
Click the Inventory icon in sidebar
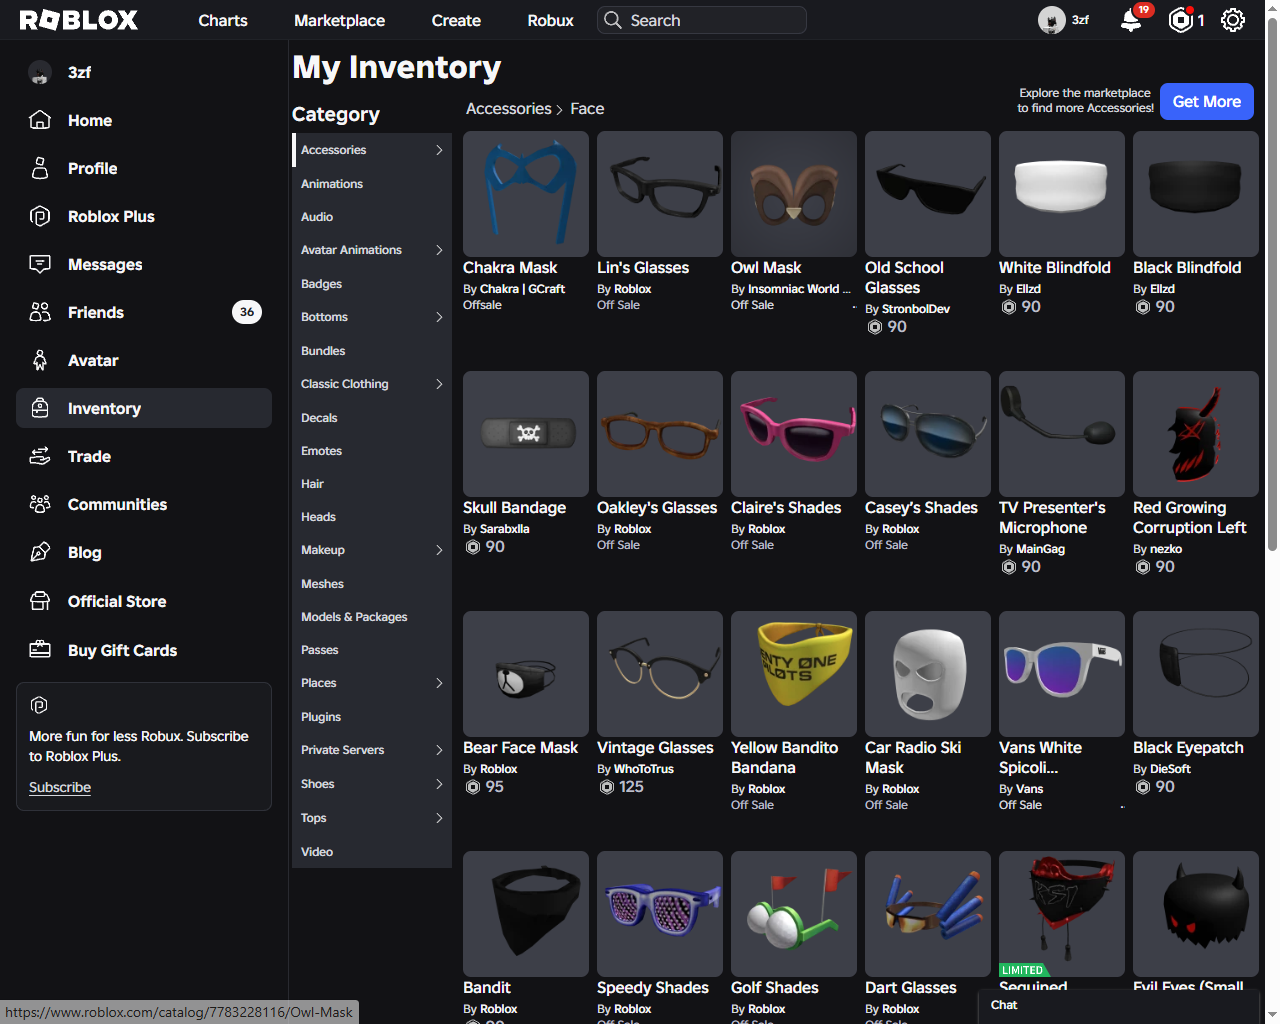(40, 408)
